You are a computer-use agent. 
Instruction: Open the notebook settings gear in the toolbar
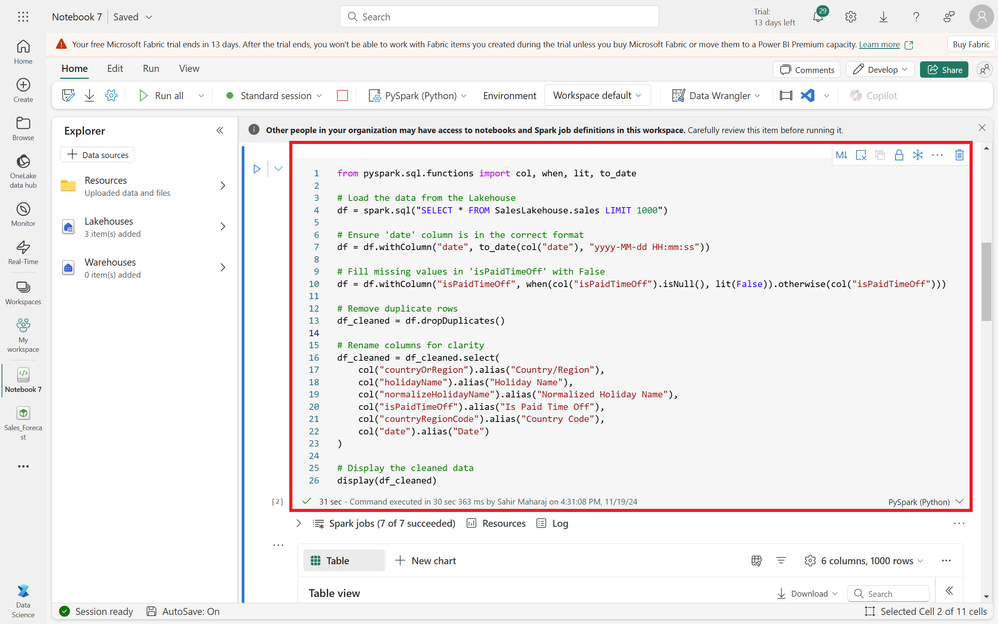point(111,96)
